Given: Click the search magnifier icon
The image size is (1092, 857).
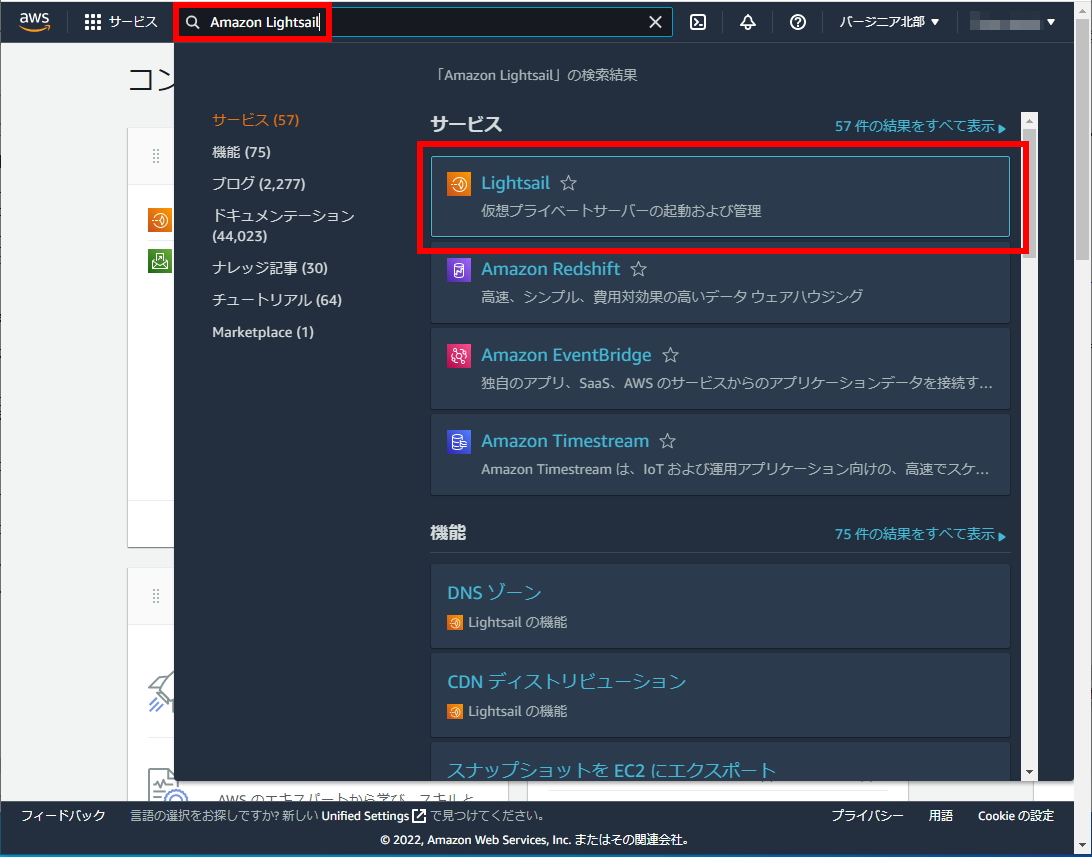Looking at the screenshot, I should tap(193, 22).
